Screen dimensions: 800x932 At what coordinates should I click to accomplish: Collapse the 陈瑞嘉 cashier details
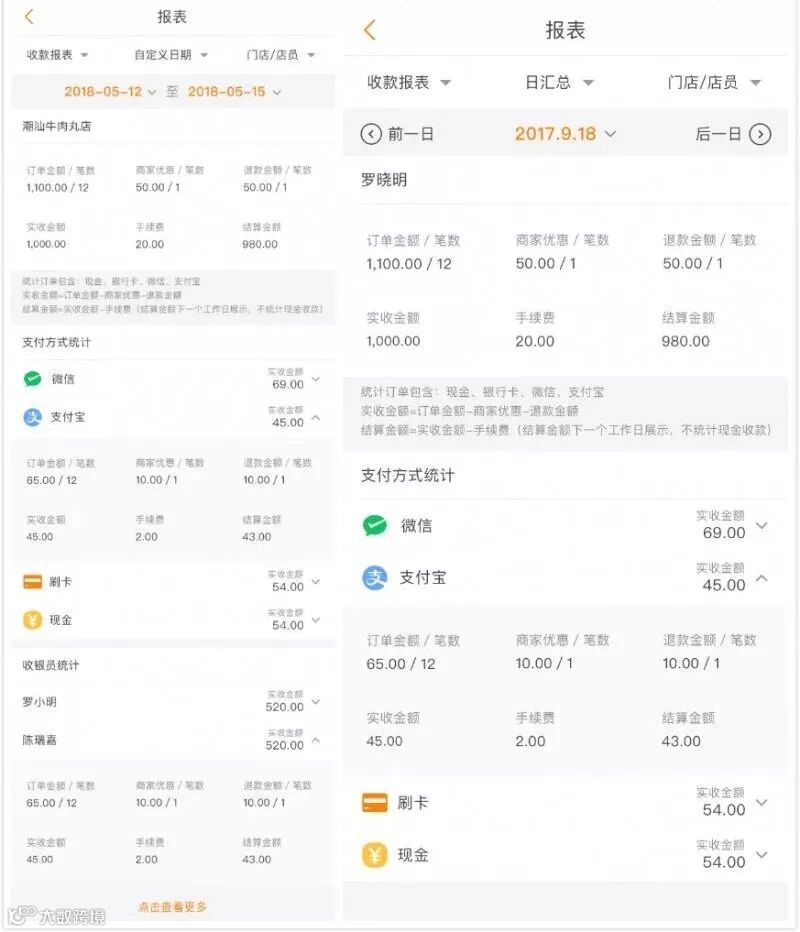click(x=315, y=740)
